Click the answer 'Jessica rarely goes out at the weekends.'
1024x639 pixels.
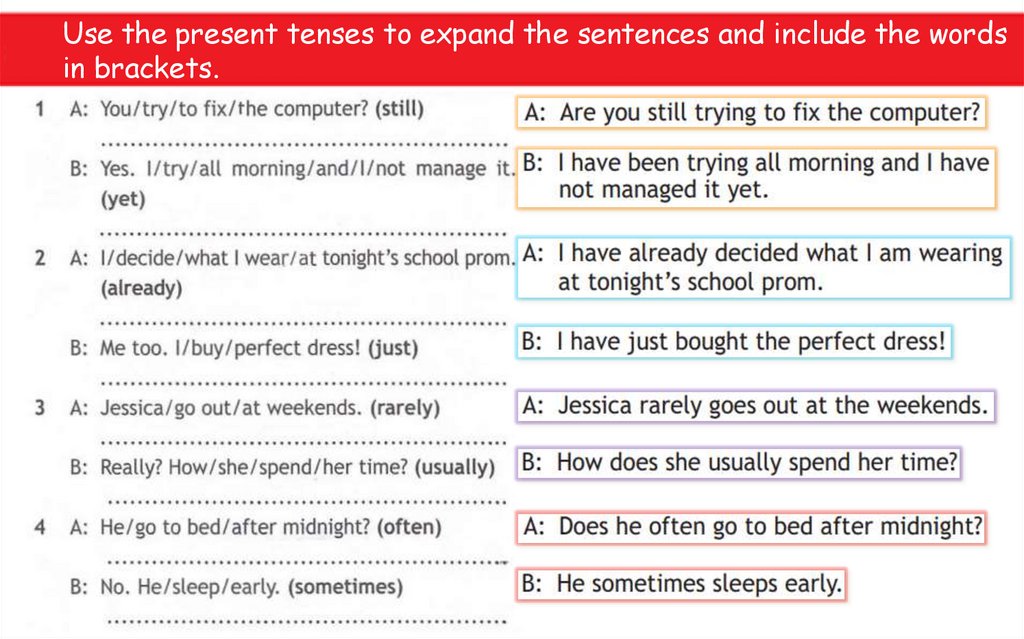click(756, 405)
